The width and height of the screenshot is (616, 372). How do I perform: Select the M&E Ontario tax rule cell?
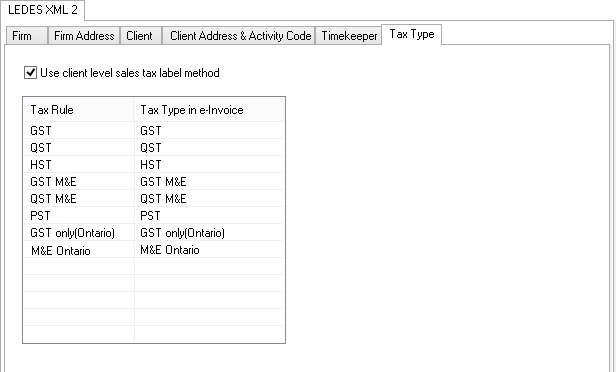pyautogui.click(x=79, y=250)
